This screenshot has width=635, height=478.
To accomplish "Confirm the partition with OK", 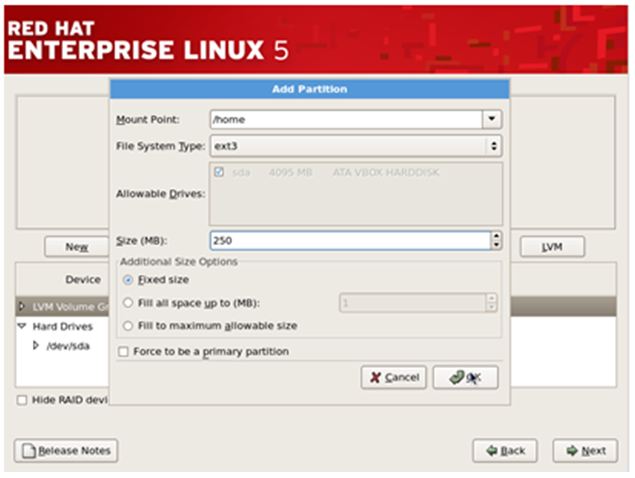I will [x=465, y=378].
